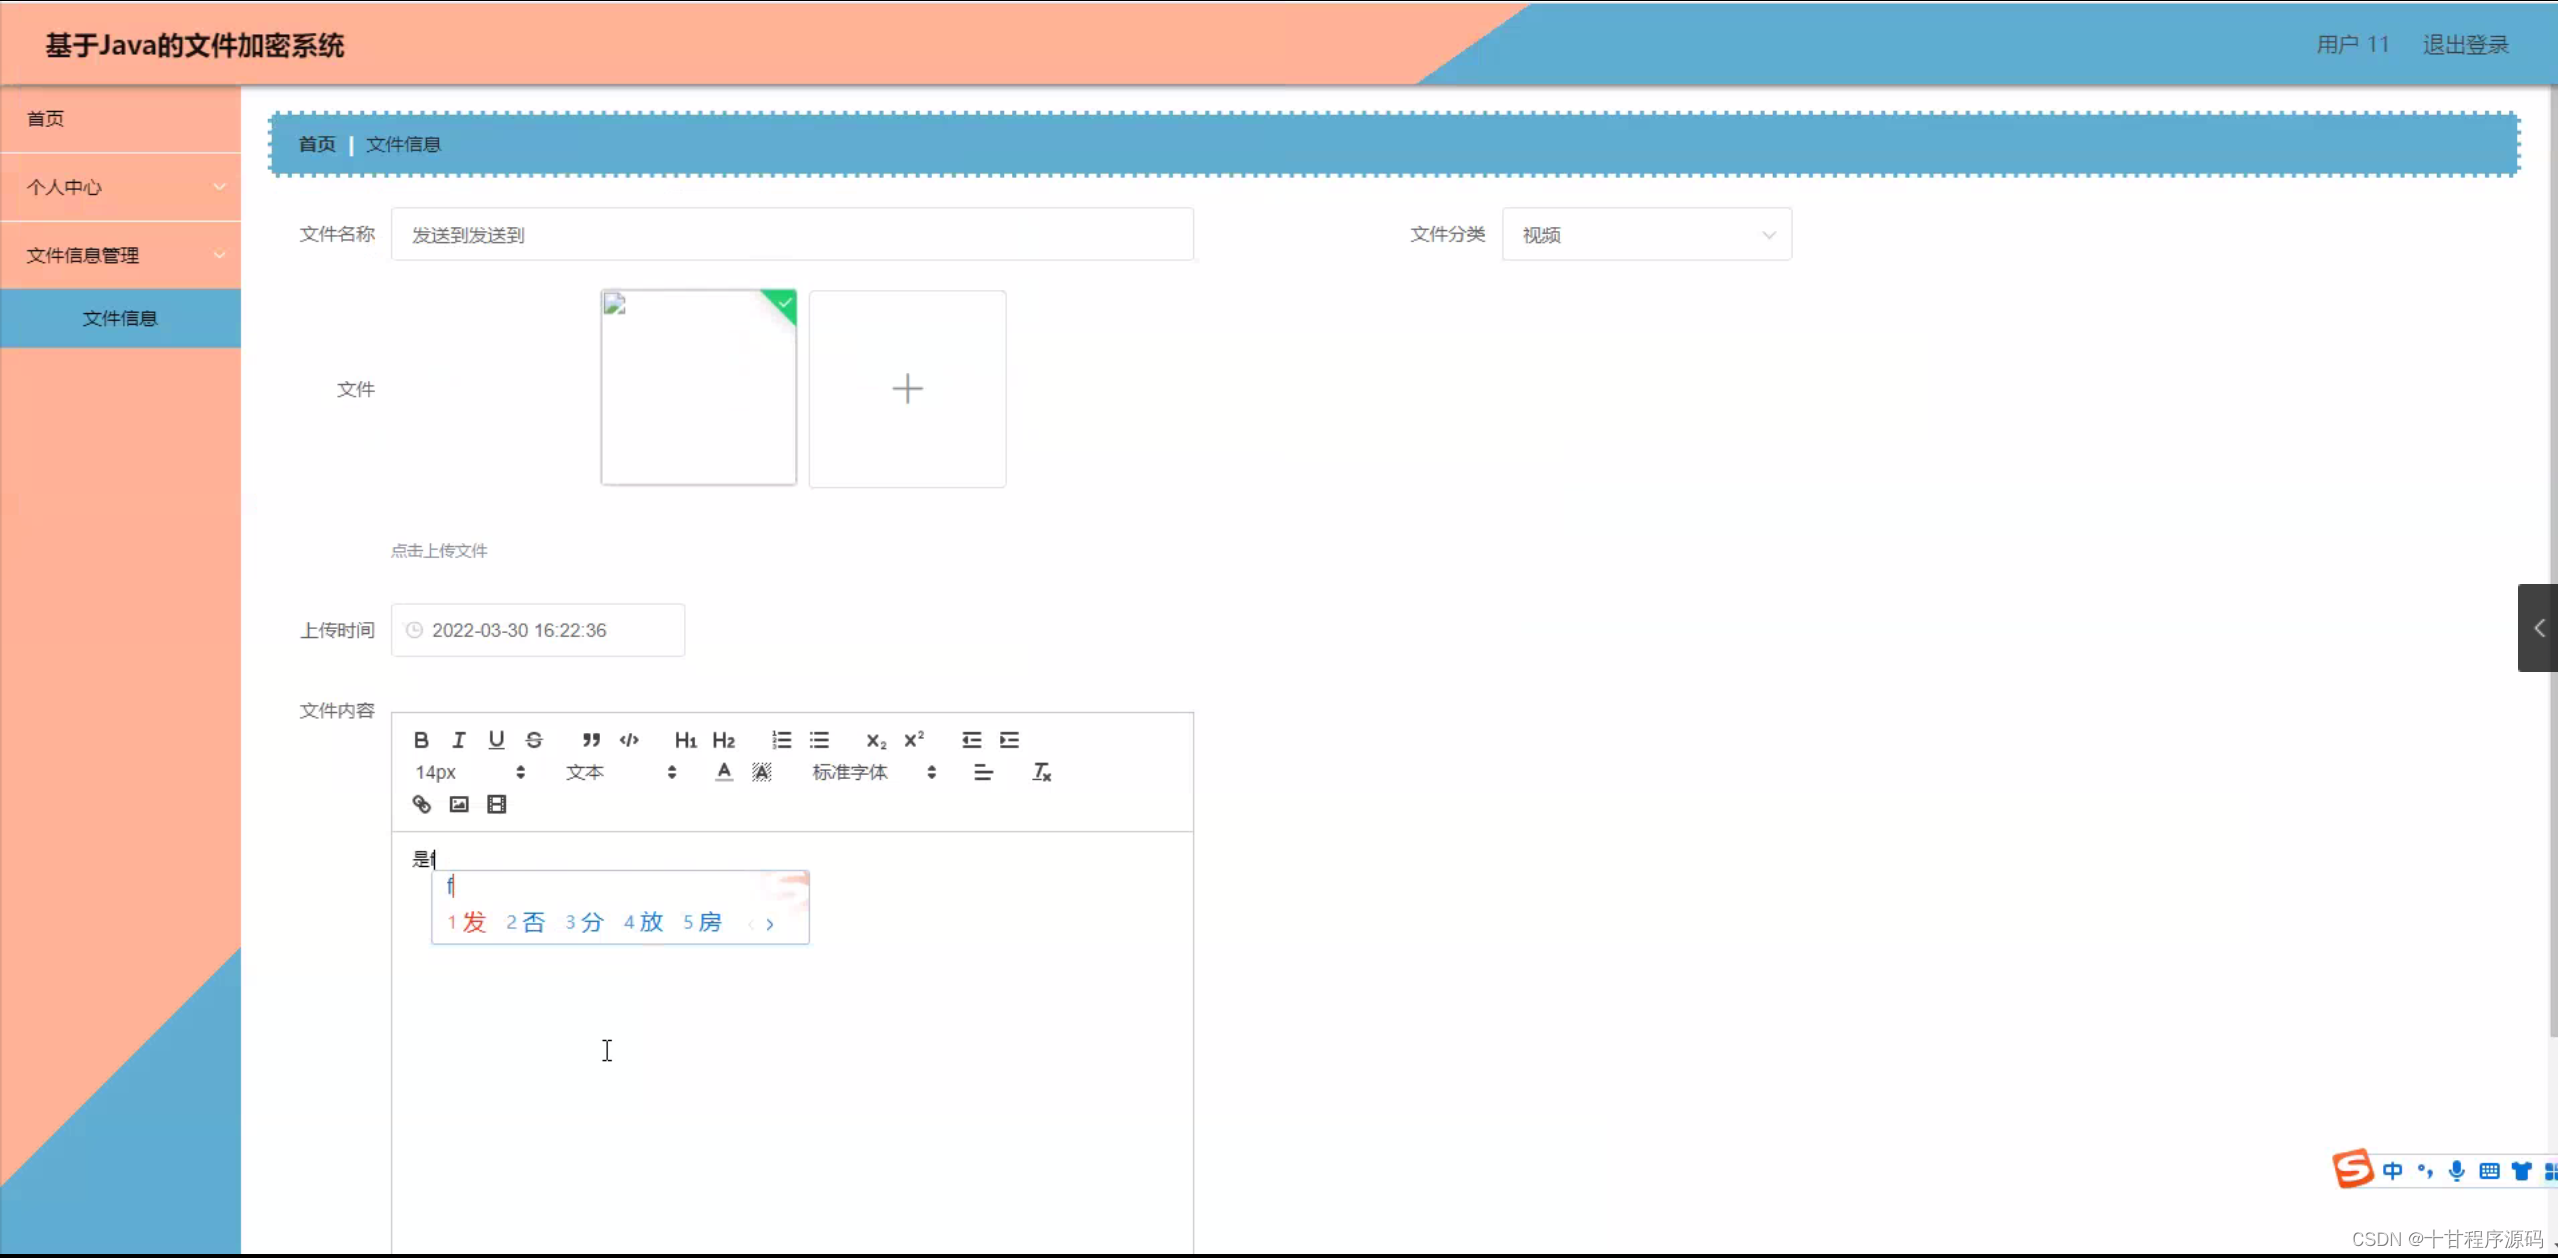Image resolution: width=2558 pixels, height=1258 pixels.
Task: Insert image into file content
Action: (459, 804)
